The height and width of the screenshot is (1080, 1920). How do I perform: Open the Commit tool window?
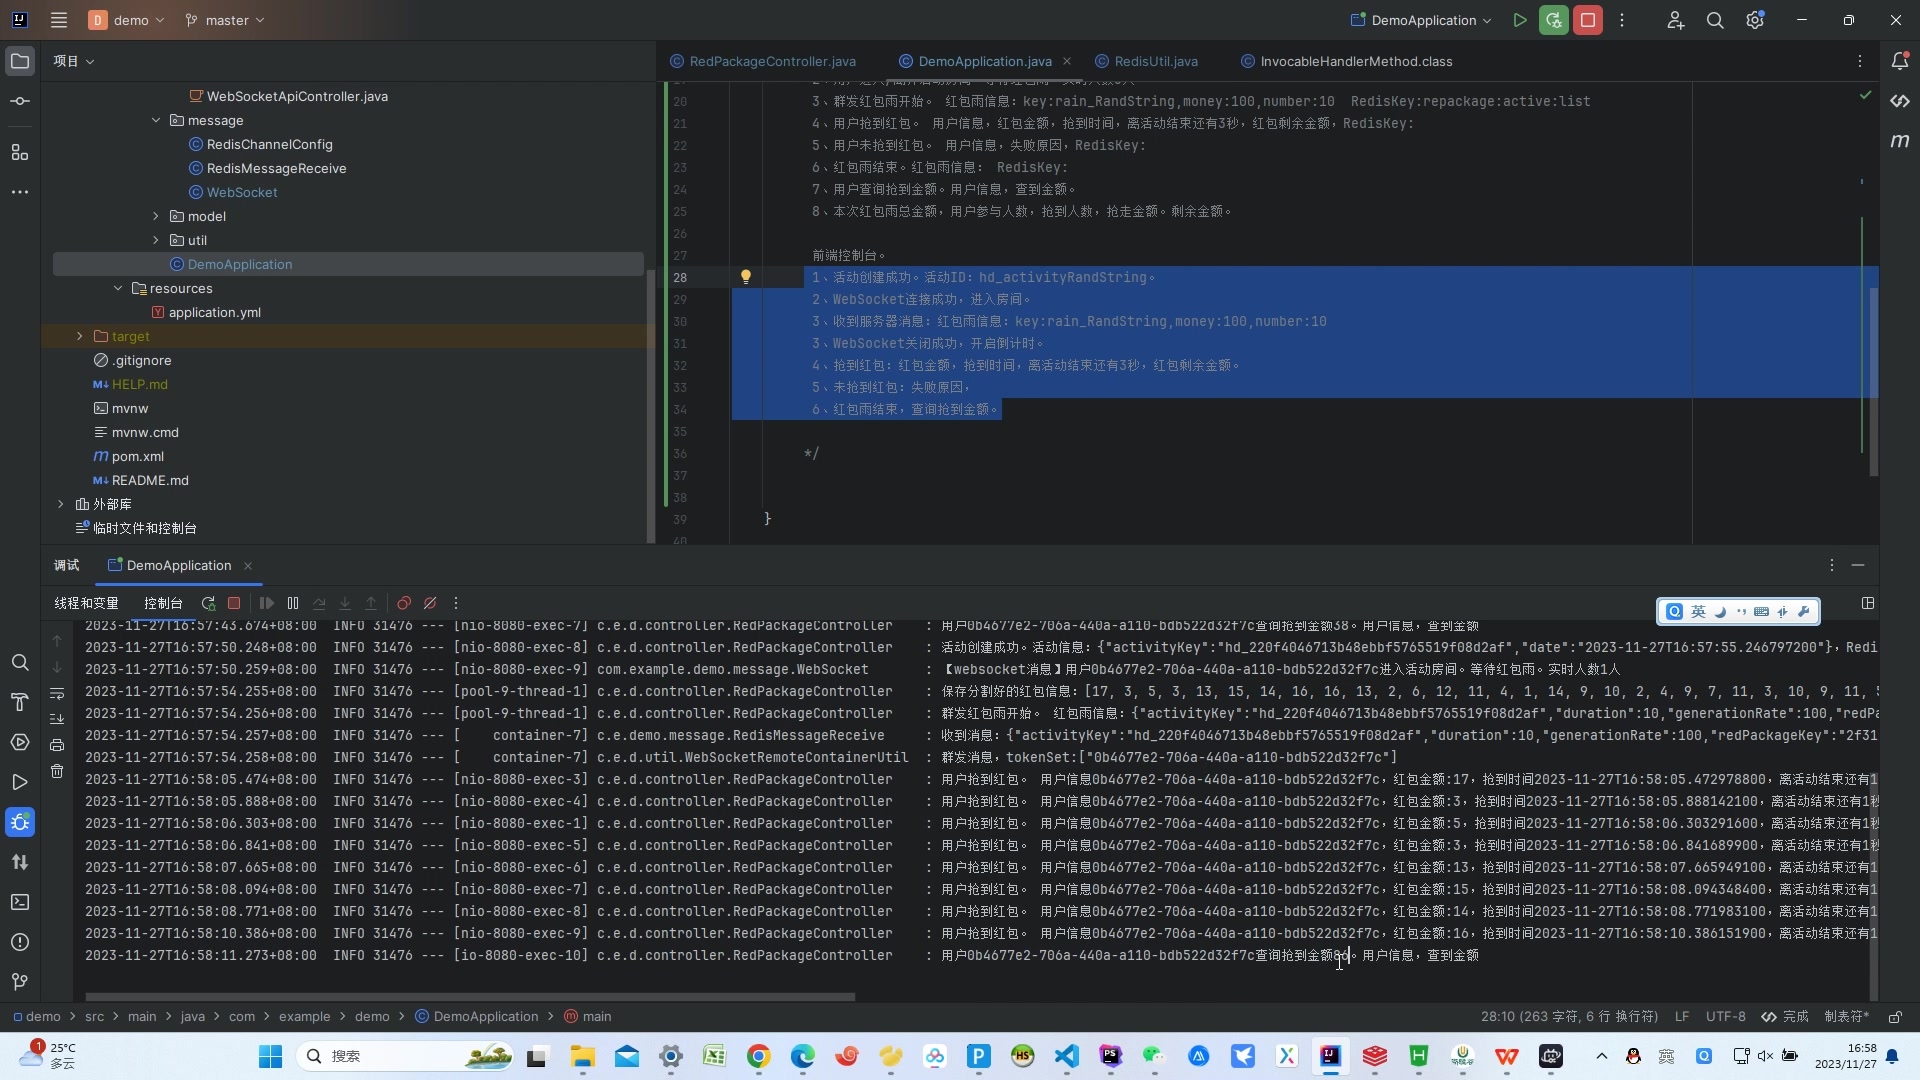pyautogui.click(x=20, y=100)
